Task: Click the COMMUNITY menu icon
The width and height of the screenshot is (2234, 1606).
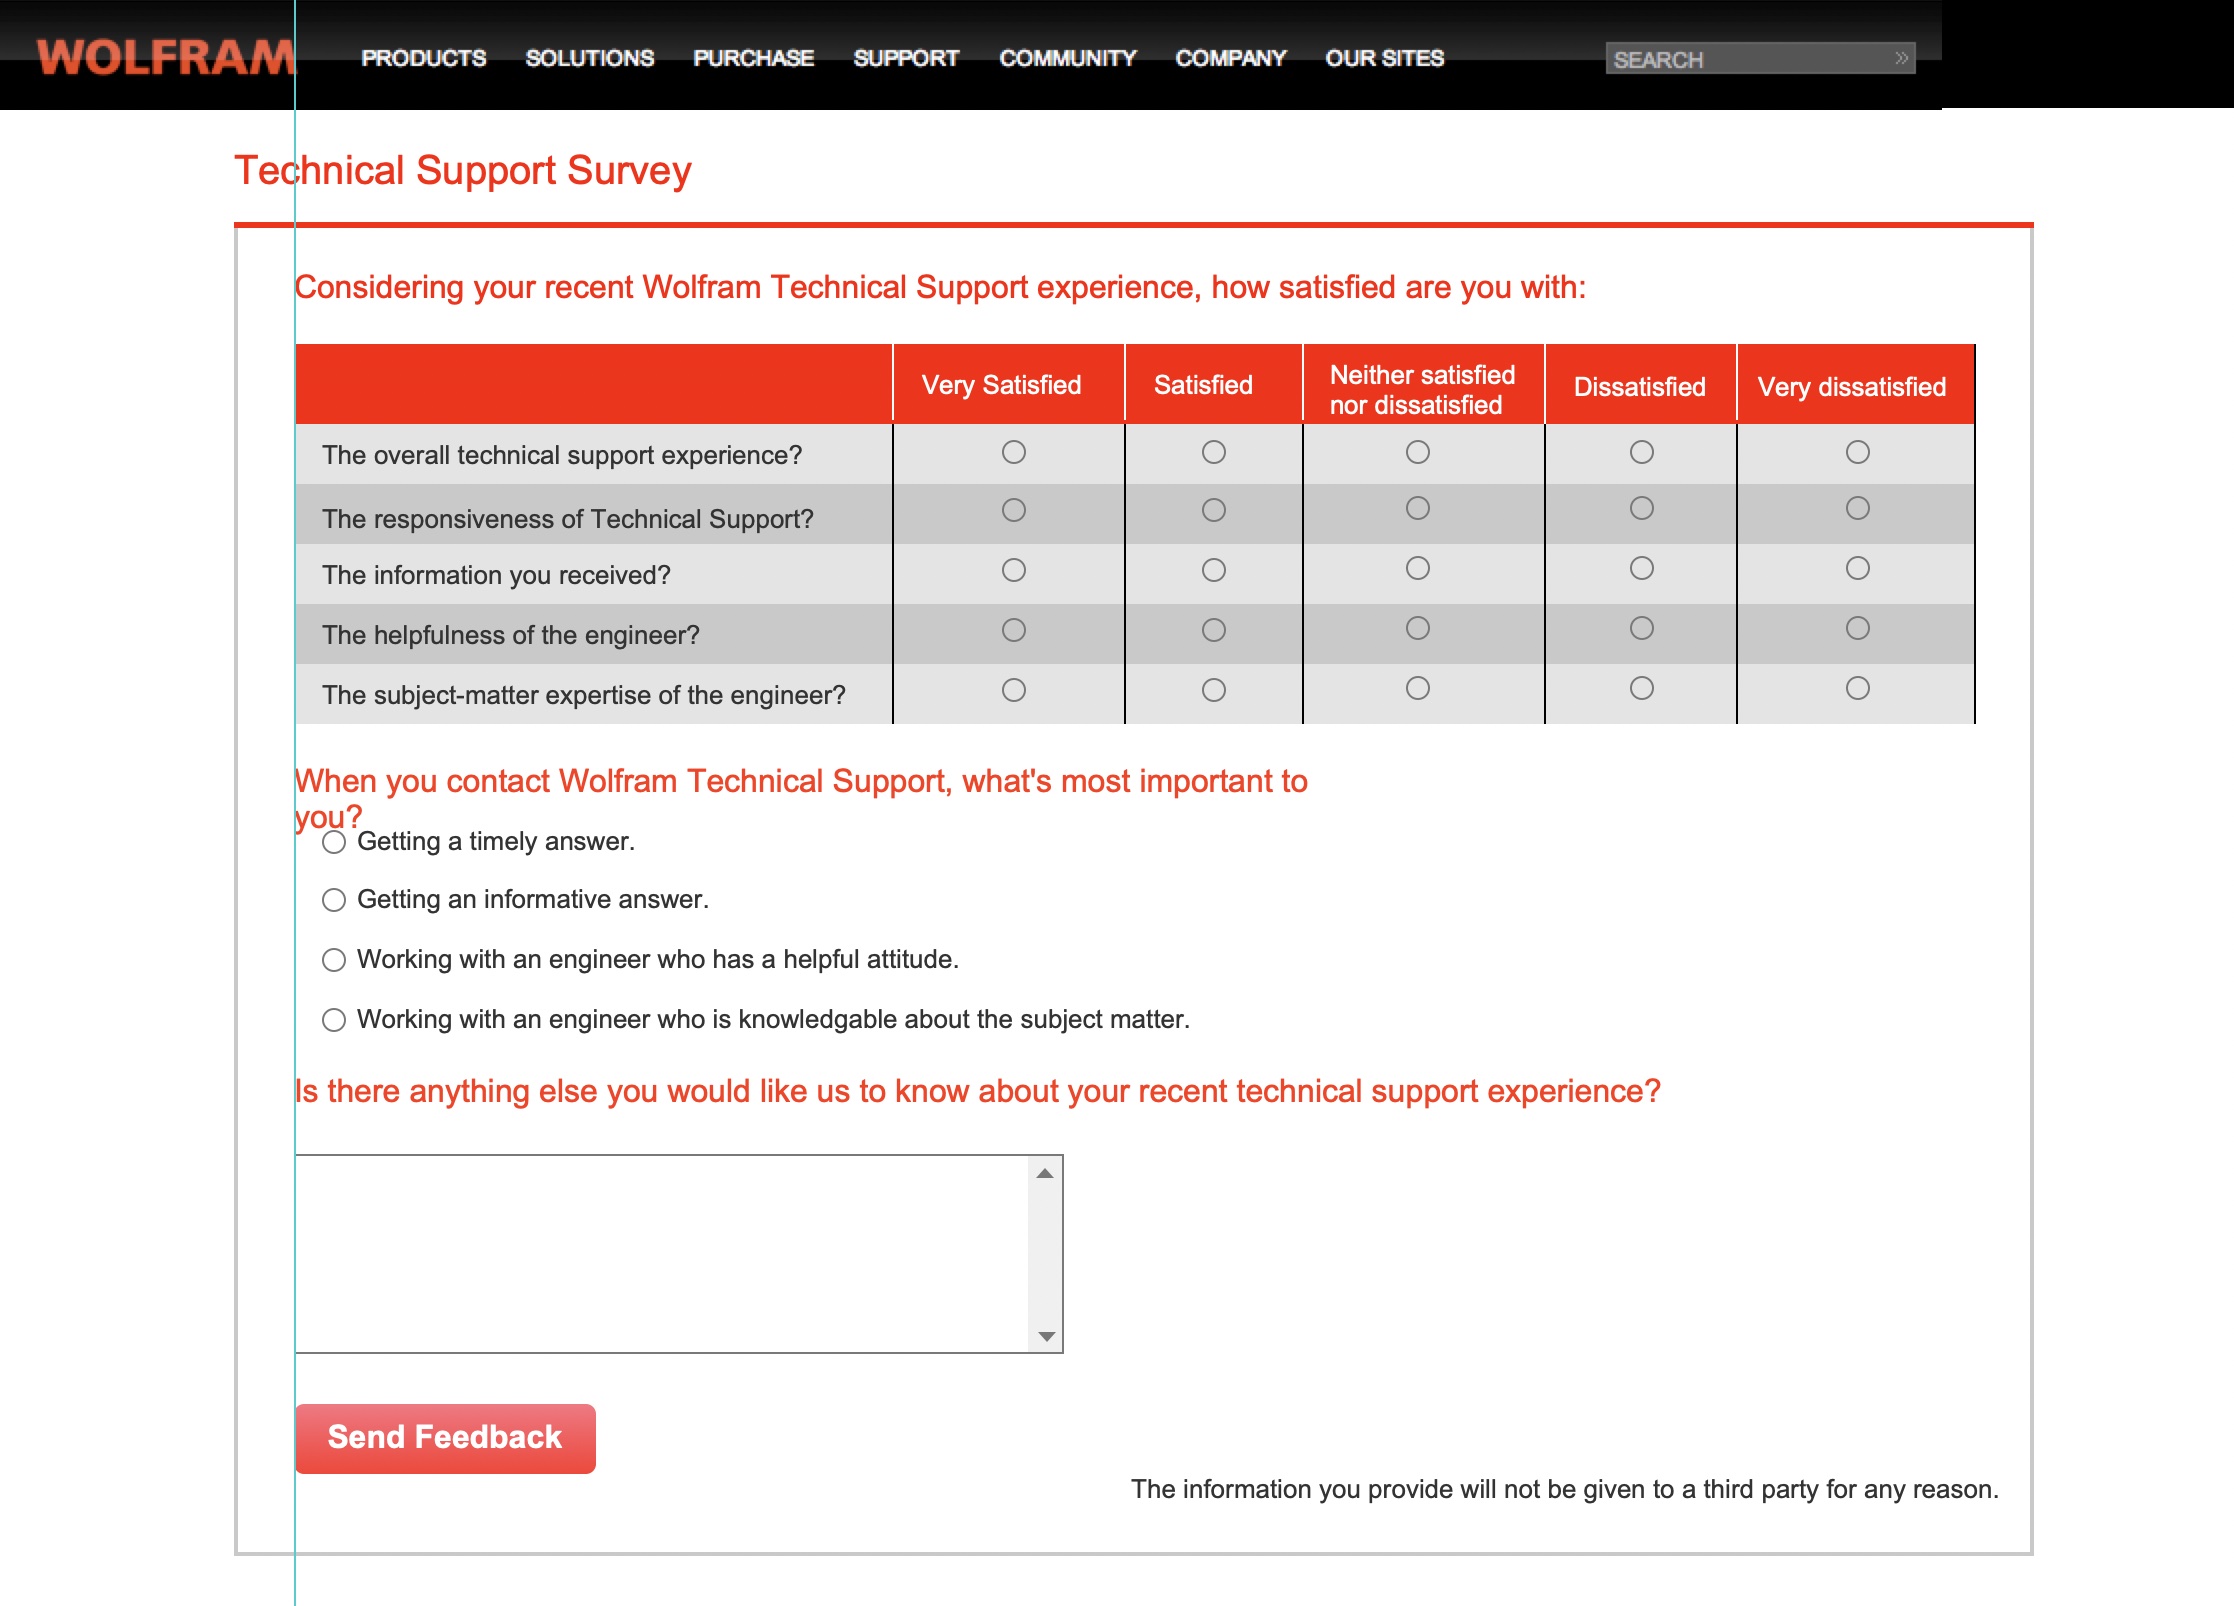Action: click(1067, 57)
